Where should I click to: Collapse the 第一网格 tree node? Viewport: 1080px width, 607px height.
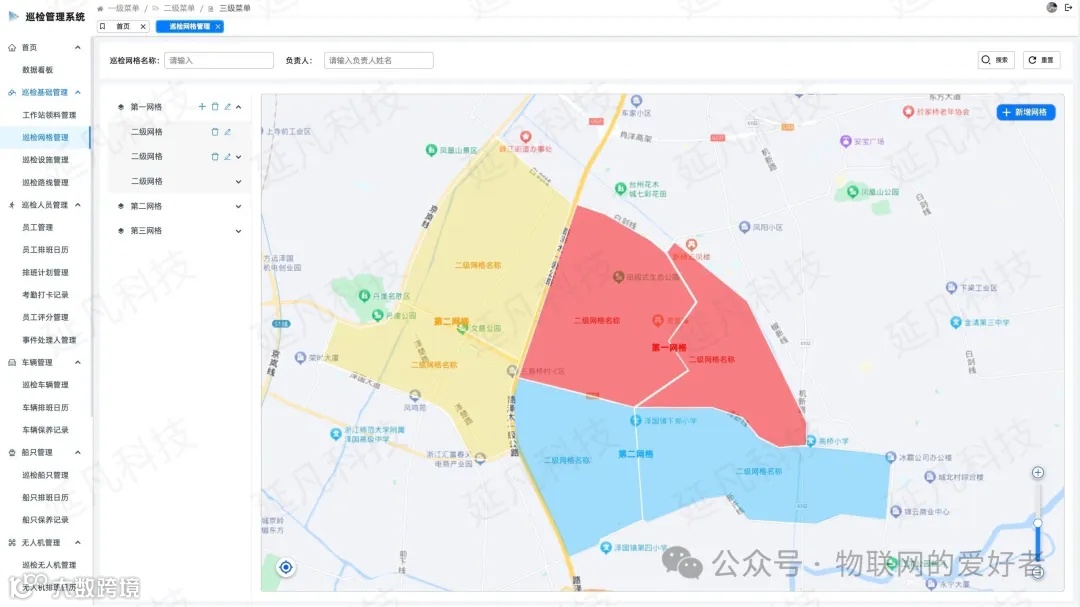[x=238, y=107]
